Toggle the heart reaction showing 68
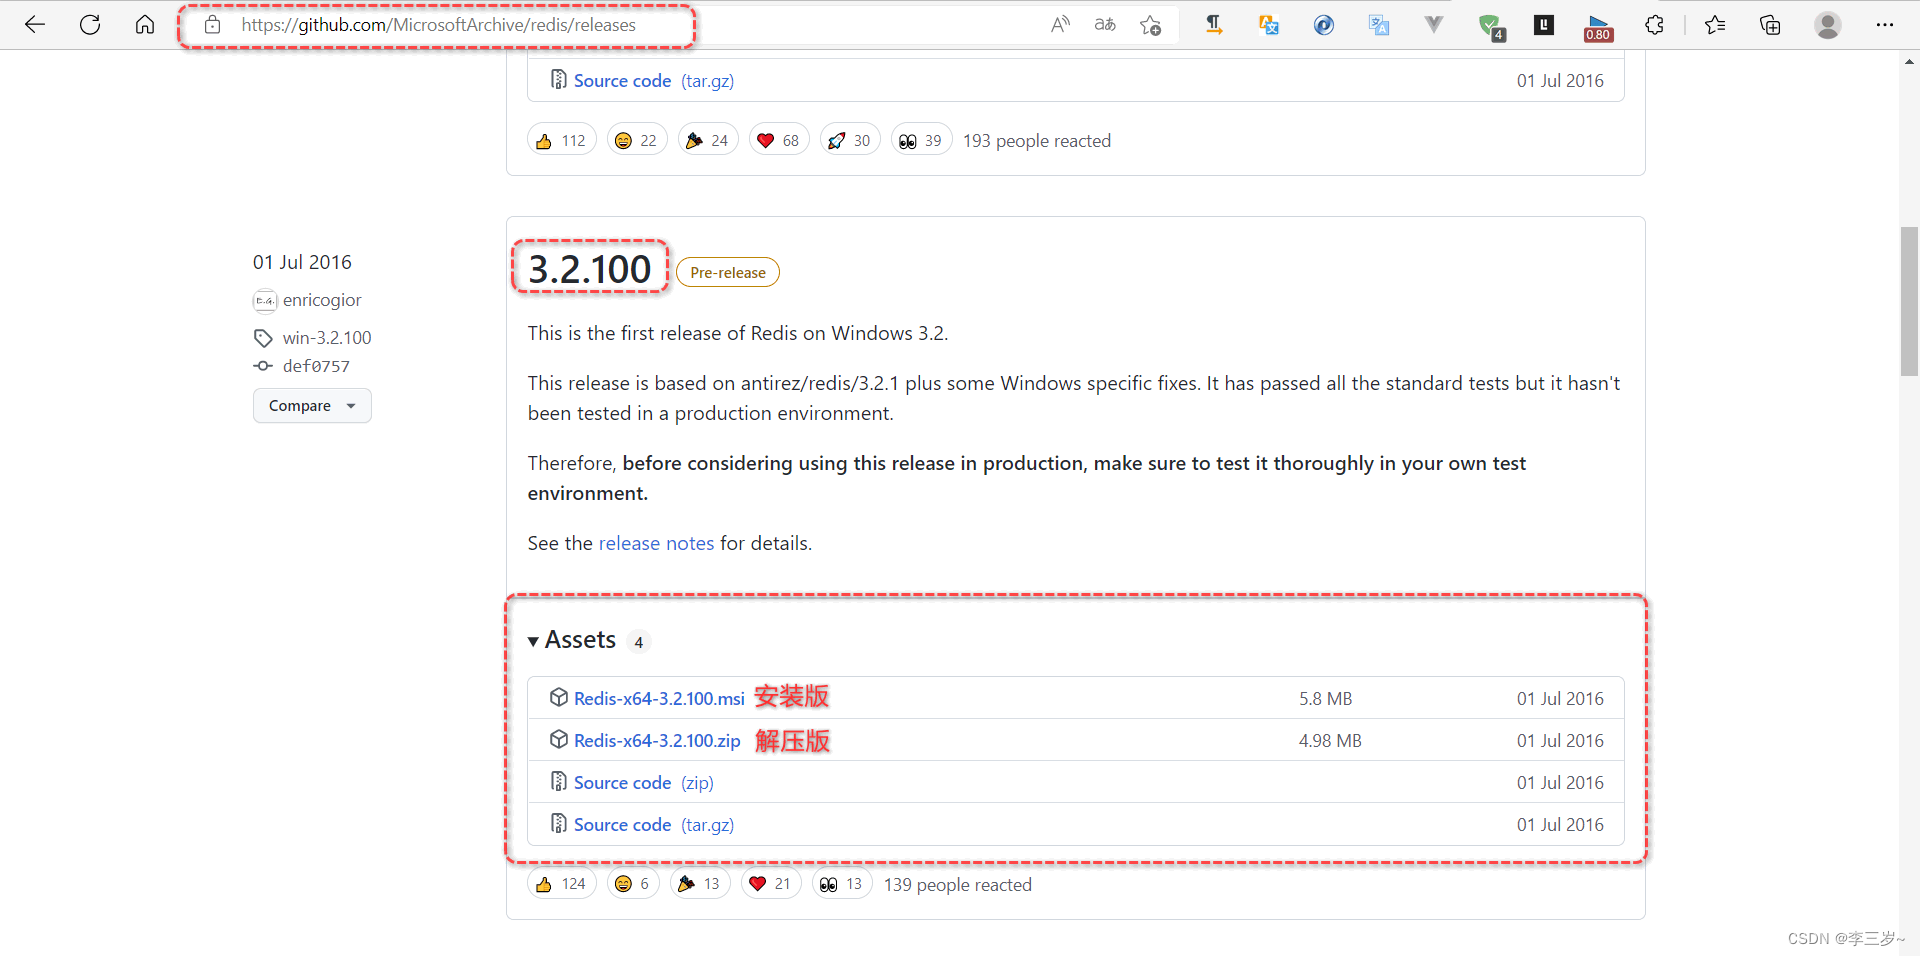 pos(779,140)
